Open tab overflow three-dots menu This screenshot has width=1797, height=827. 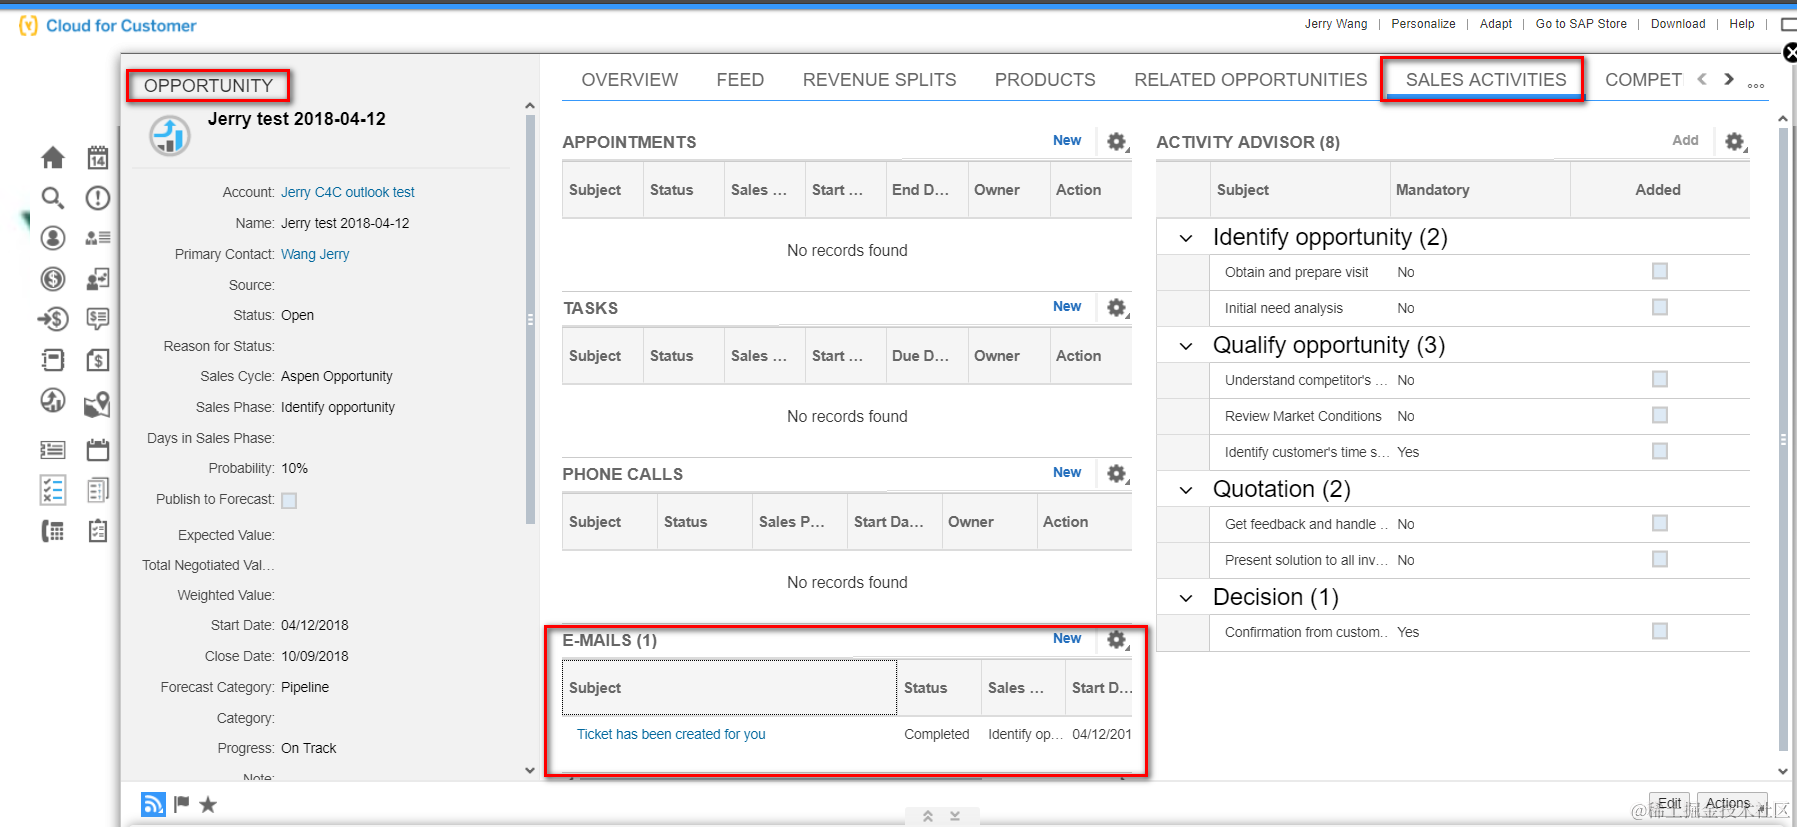coord(1756,85)
